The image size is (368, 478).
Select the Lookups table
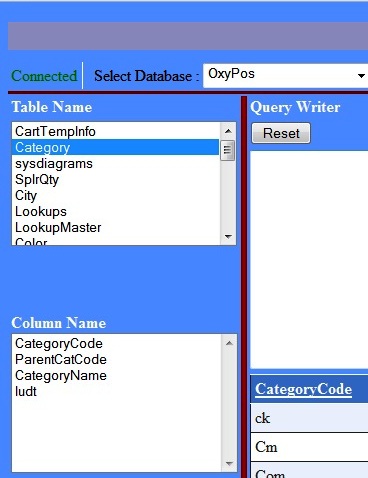pyautogui.click(x=115, y=211)
